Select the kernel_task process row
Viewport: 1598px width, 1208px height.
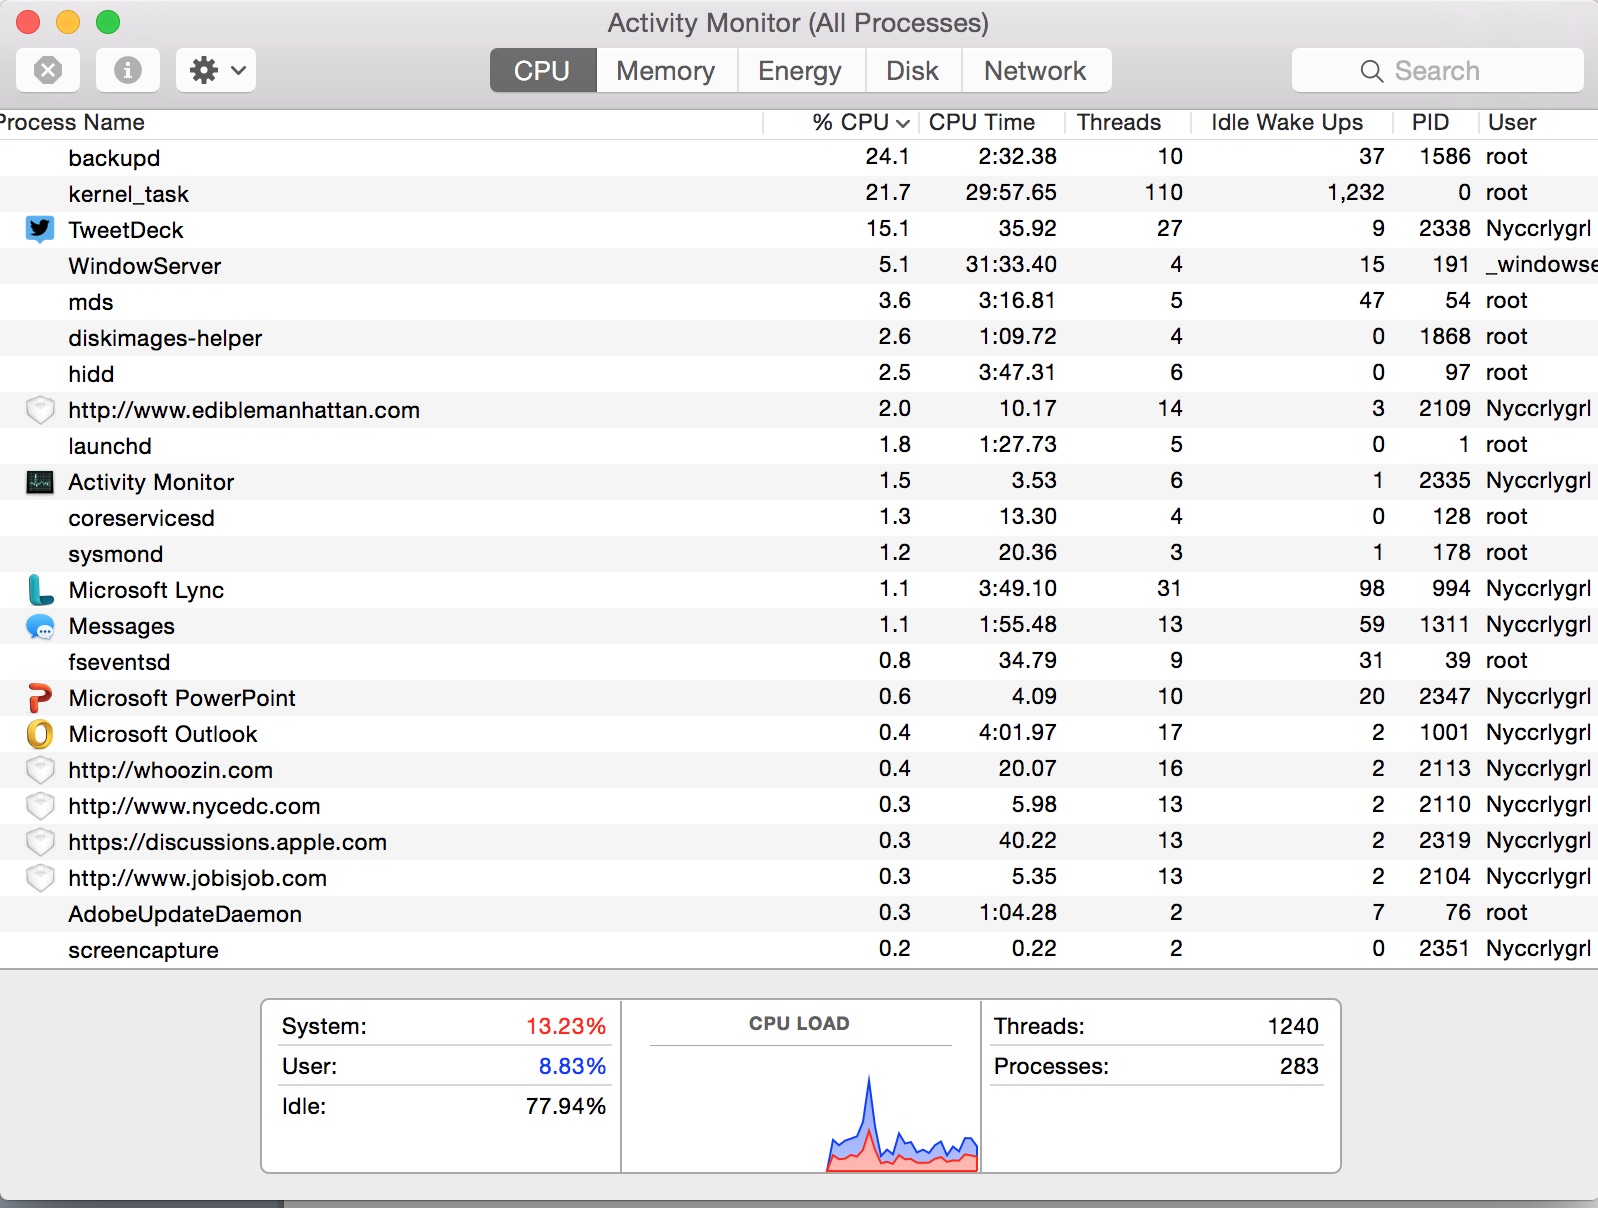click(x=799, y=194)
